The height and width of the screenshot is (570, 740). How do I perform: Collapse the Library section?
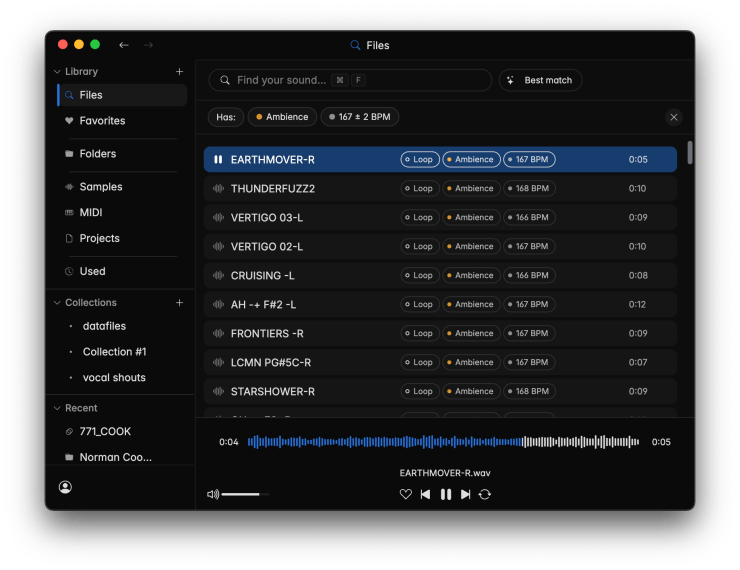(57, 72)
